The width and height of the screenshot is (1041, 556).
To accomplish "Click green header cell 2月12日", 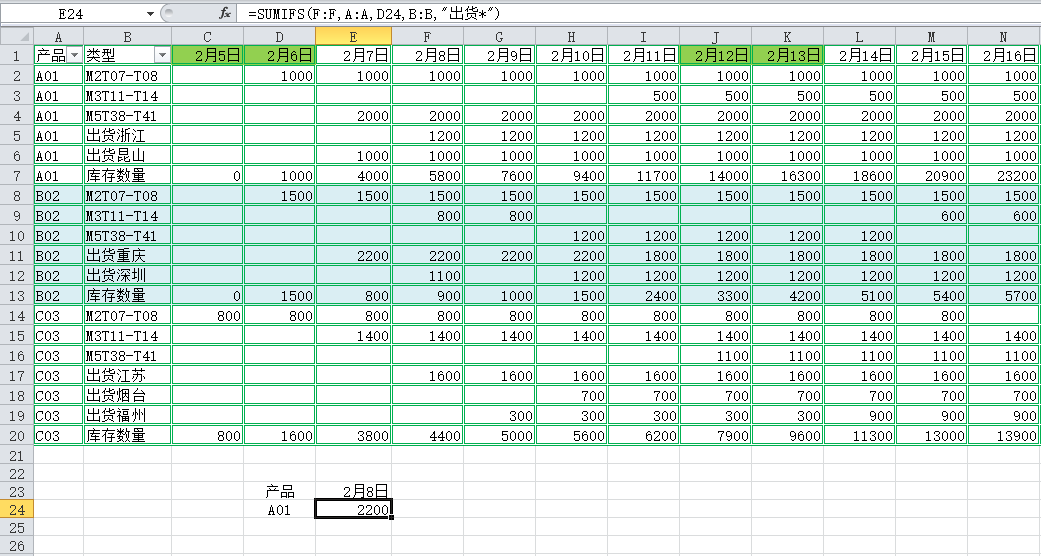I will [x=716, y=55].
